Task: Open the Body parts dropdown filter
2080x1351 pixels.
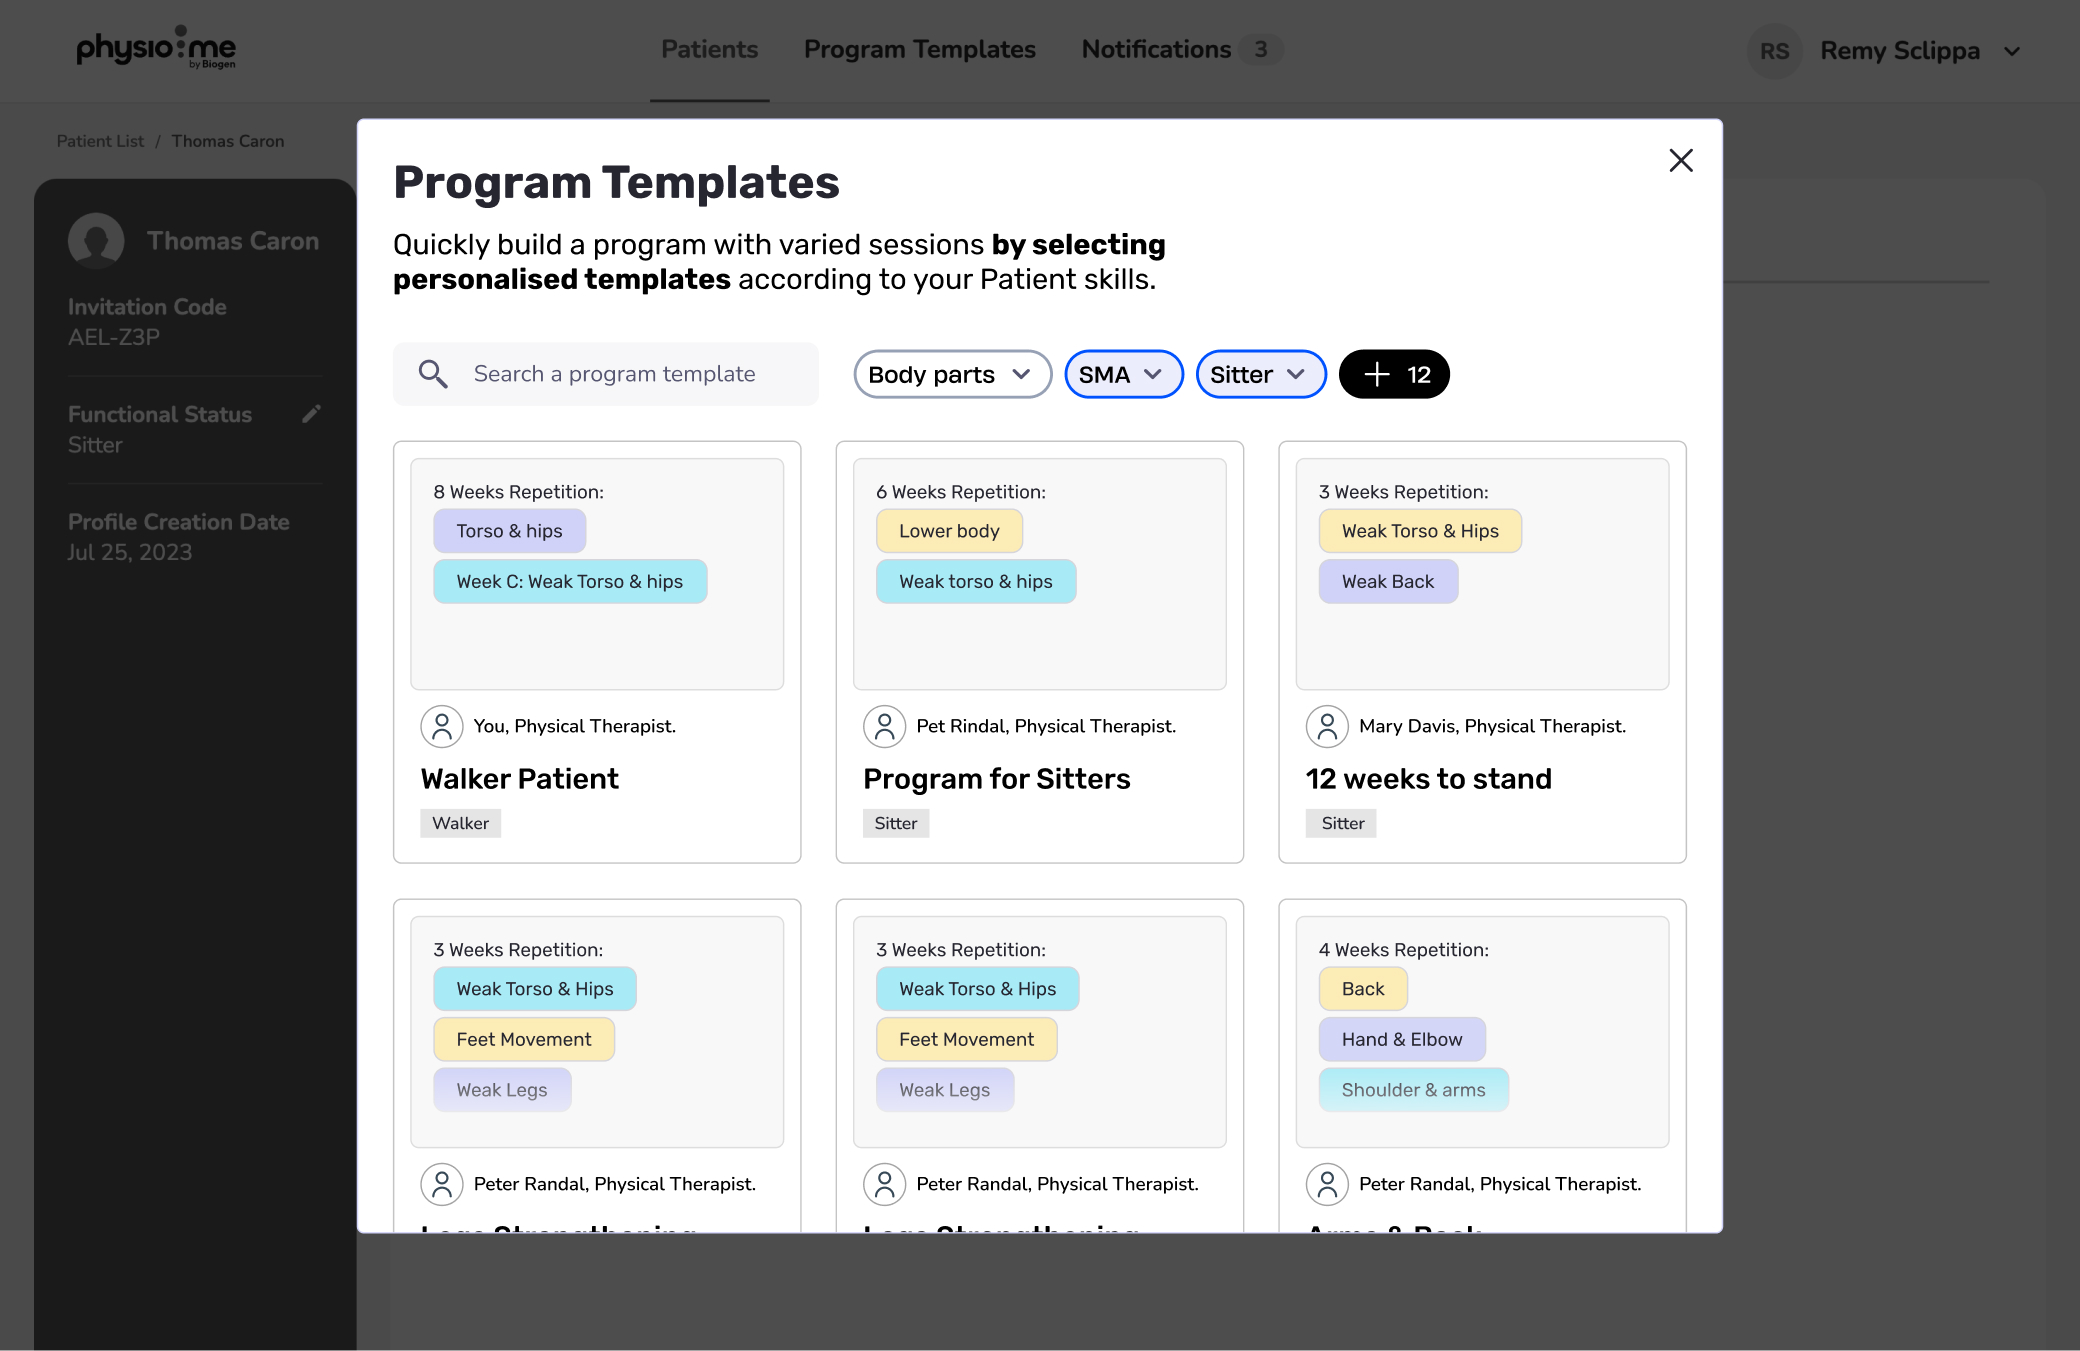Action: click(951, 374)
